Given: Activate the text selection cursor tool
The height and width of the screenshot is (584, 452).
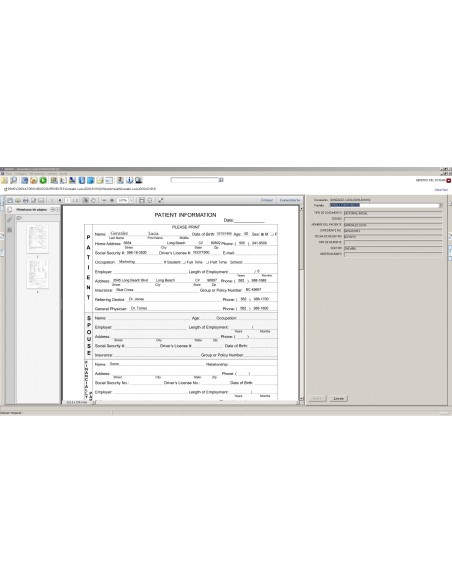Looking at the screenshot, I should [x=86, y=200].
